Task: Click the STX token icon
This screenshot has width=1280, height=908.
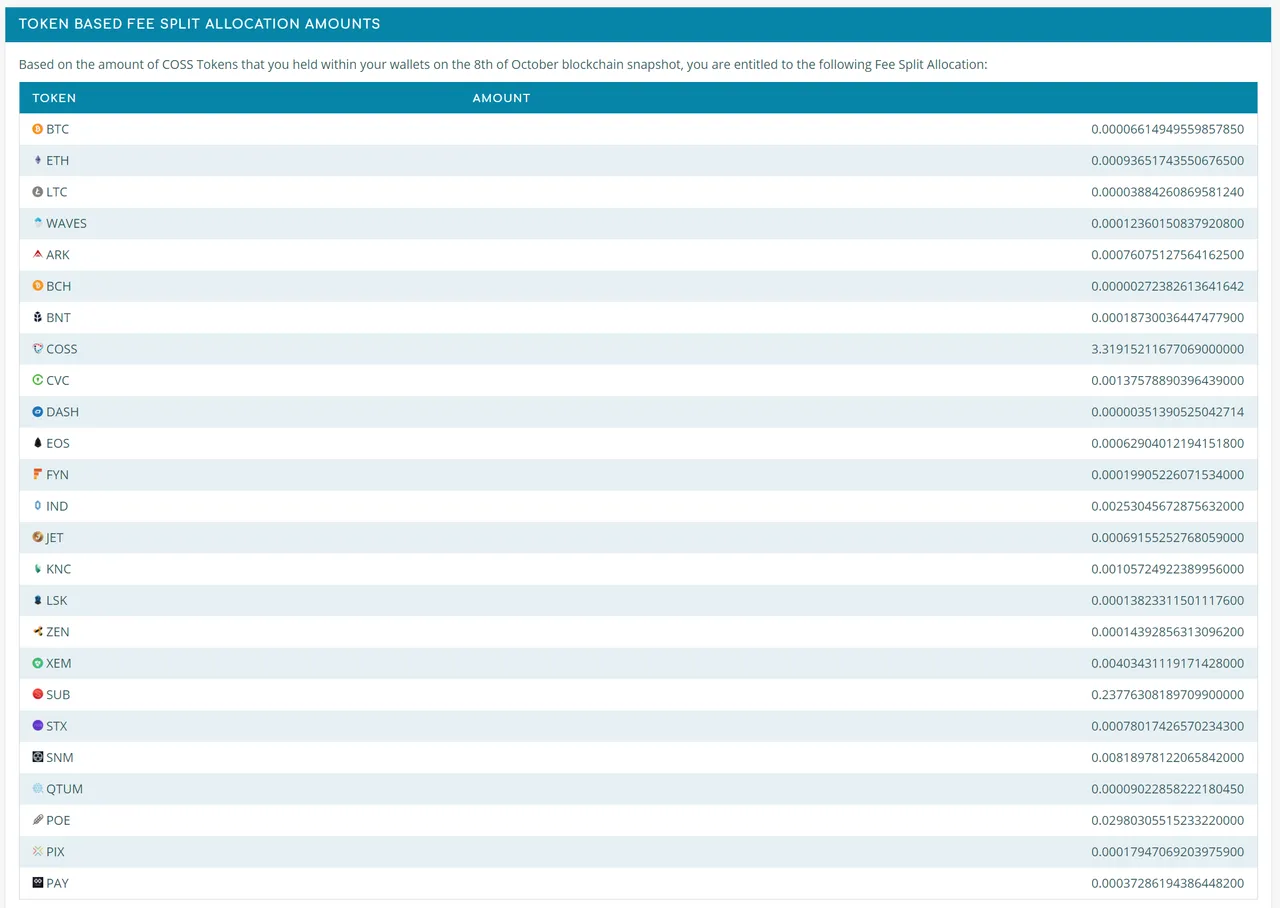Action: (38, 726)
